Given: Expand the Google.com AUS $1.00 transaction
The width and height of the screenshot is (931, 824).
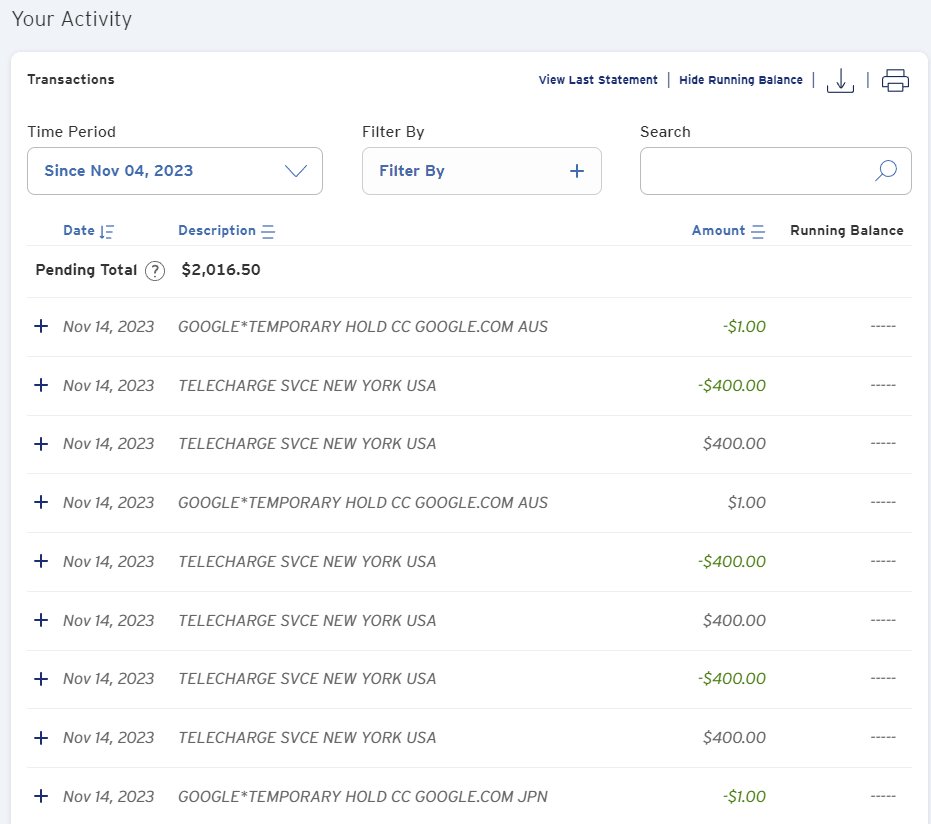Looking at the screenshot, I should pyautogui.click(x=41, y=503).
